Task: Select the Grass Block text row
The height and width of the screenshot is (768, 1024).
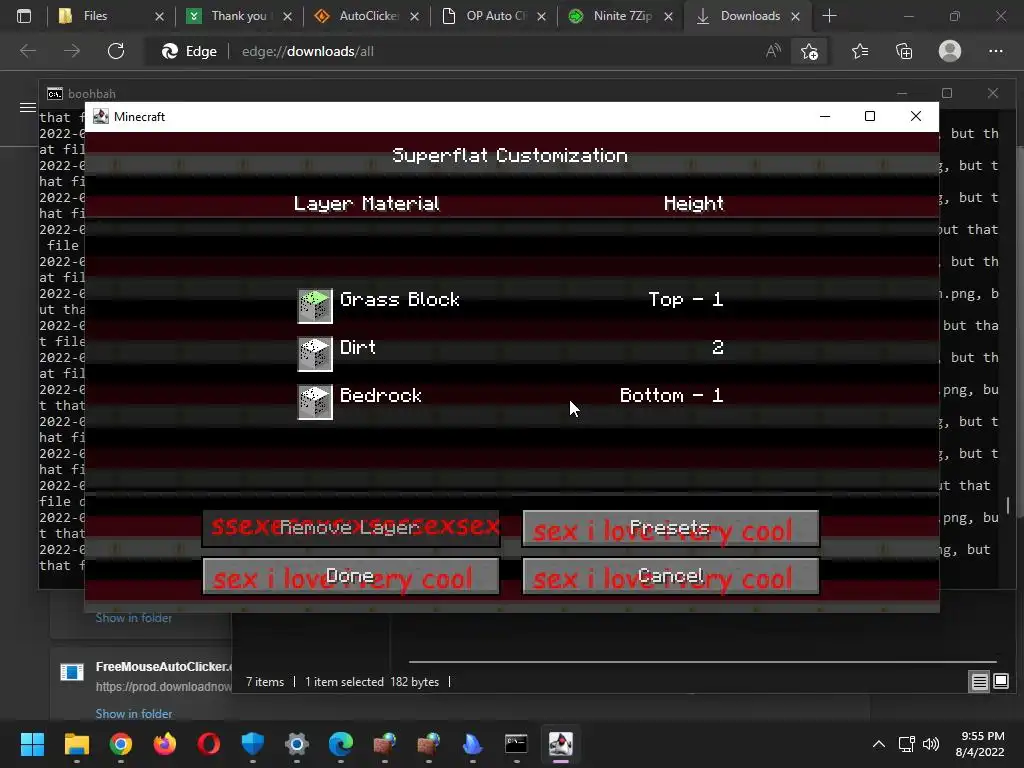Action: tap(400, 300)
